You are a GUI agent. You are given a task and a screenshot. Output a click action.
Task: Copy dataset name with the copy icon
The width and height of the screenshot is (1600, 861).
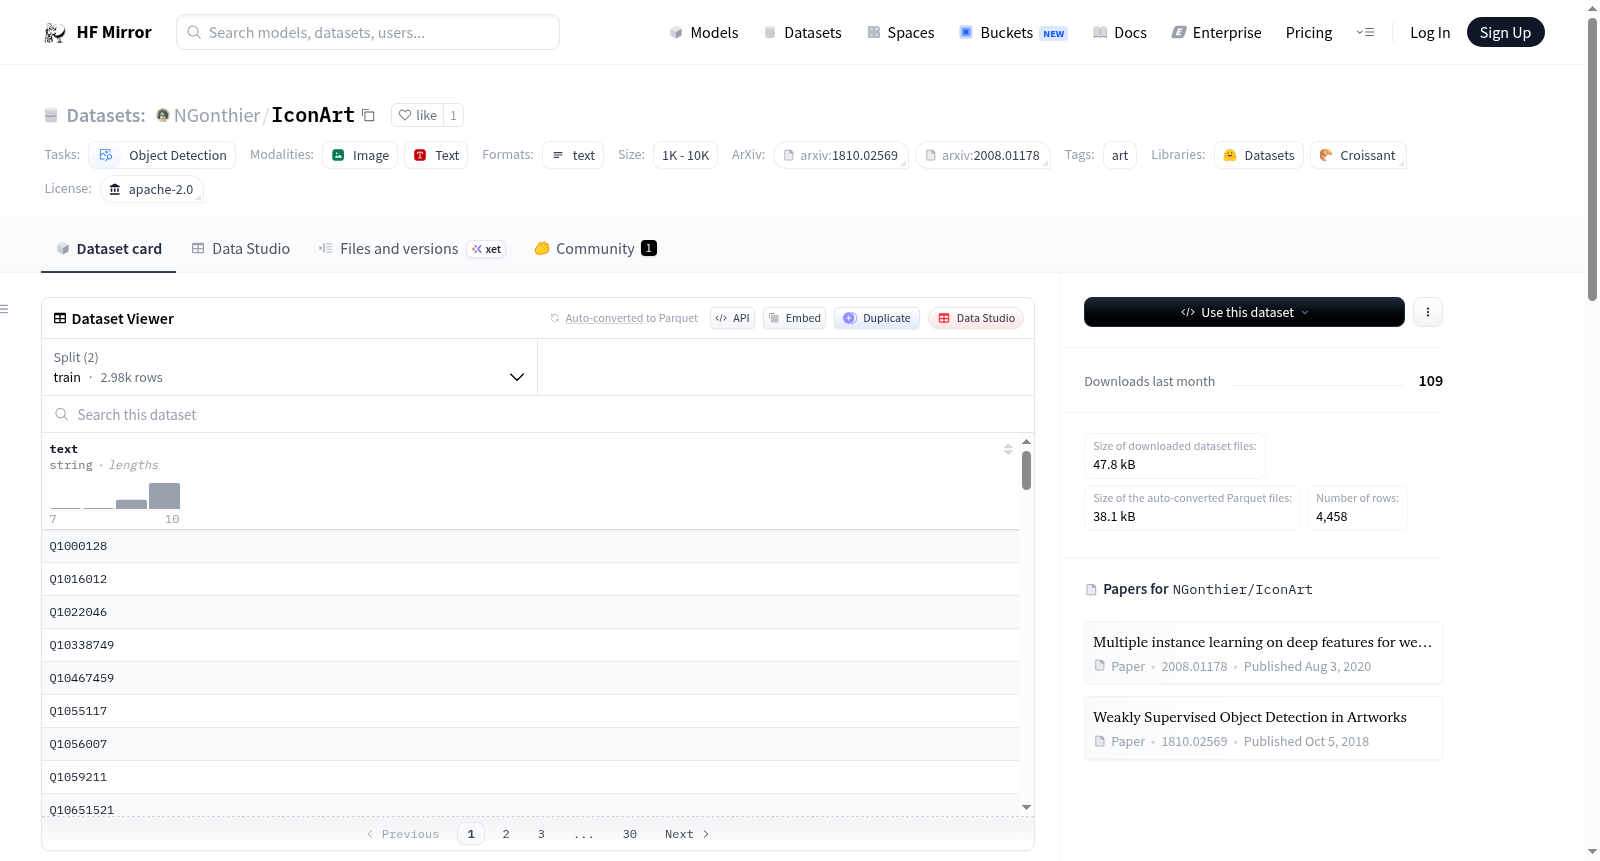[368, 115]
